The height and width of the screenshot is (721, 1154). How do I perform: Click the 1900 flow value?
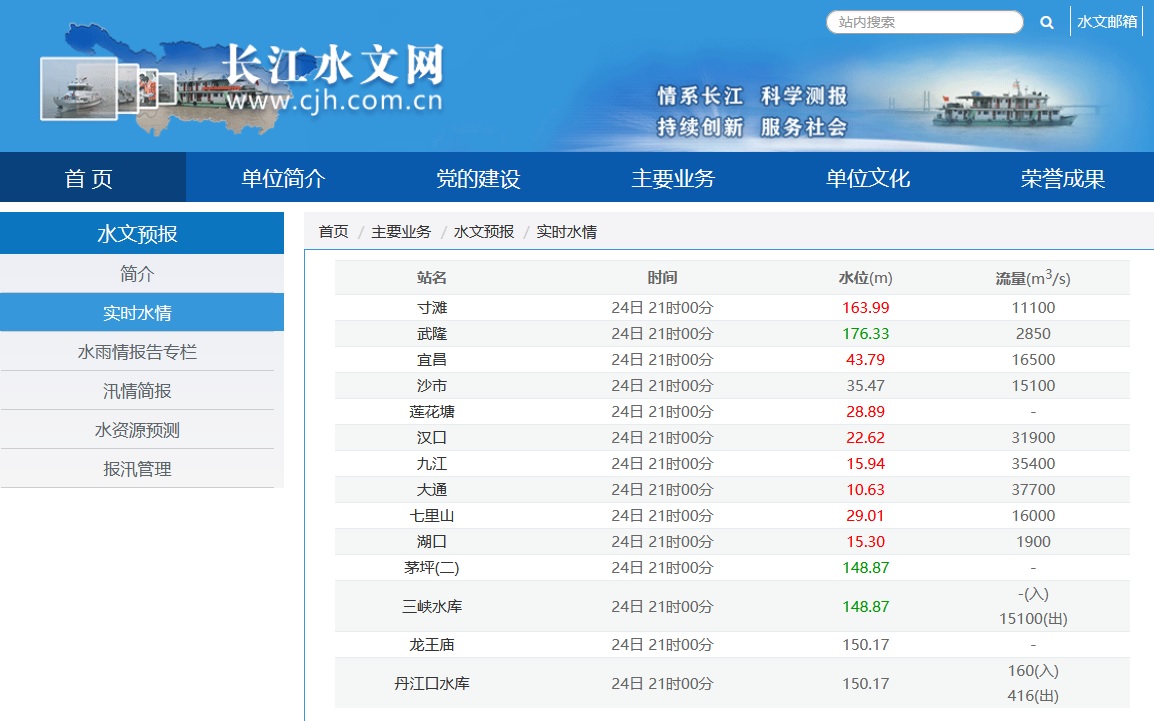pyautogui.click(x=1033, y=541)
